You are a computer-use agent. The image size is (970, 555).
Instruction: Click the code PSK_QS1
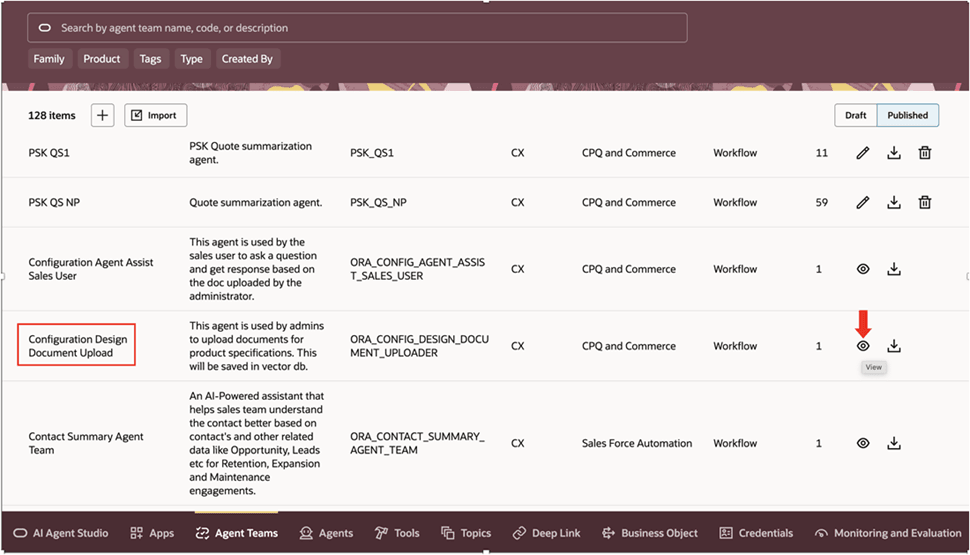(372, 153)
